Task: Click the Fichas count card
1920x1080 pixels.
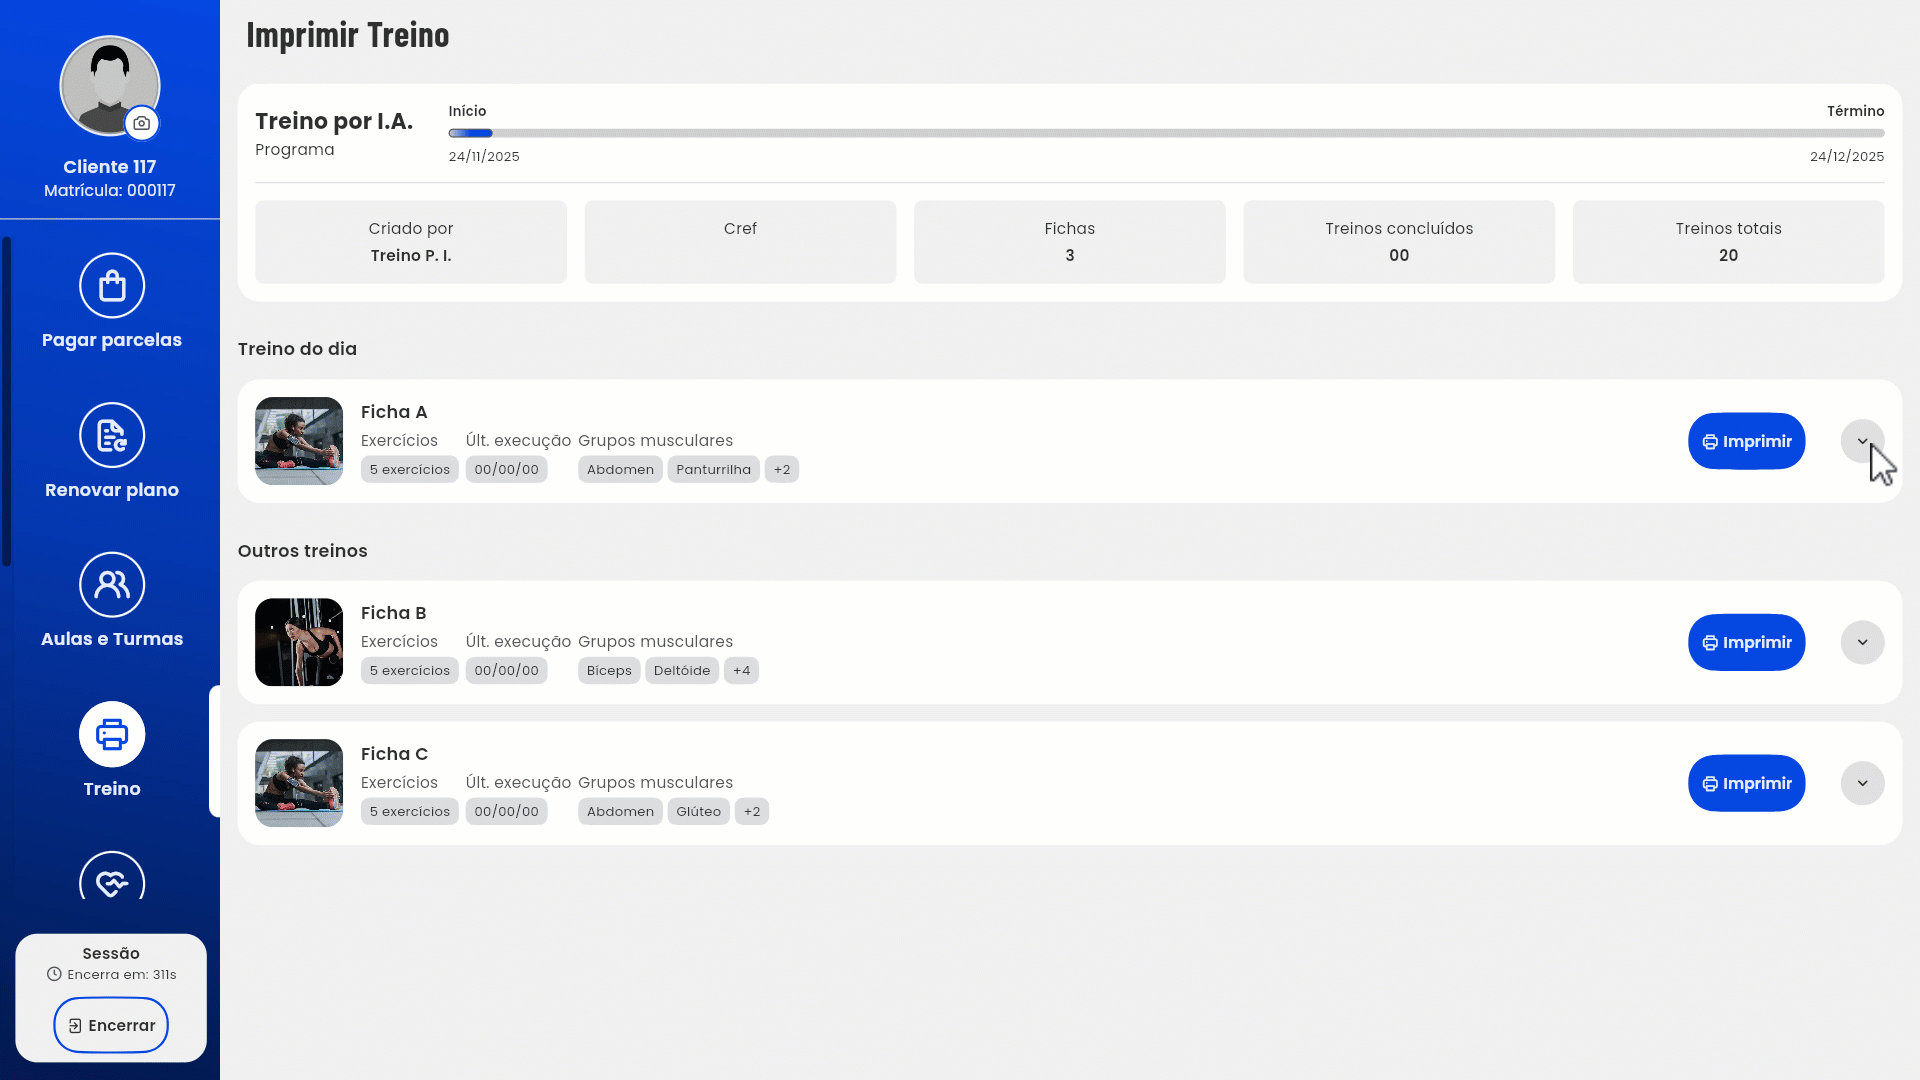Action: (x=1069, y=242)
